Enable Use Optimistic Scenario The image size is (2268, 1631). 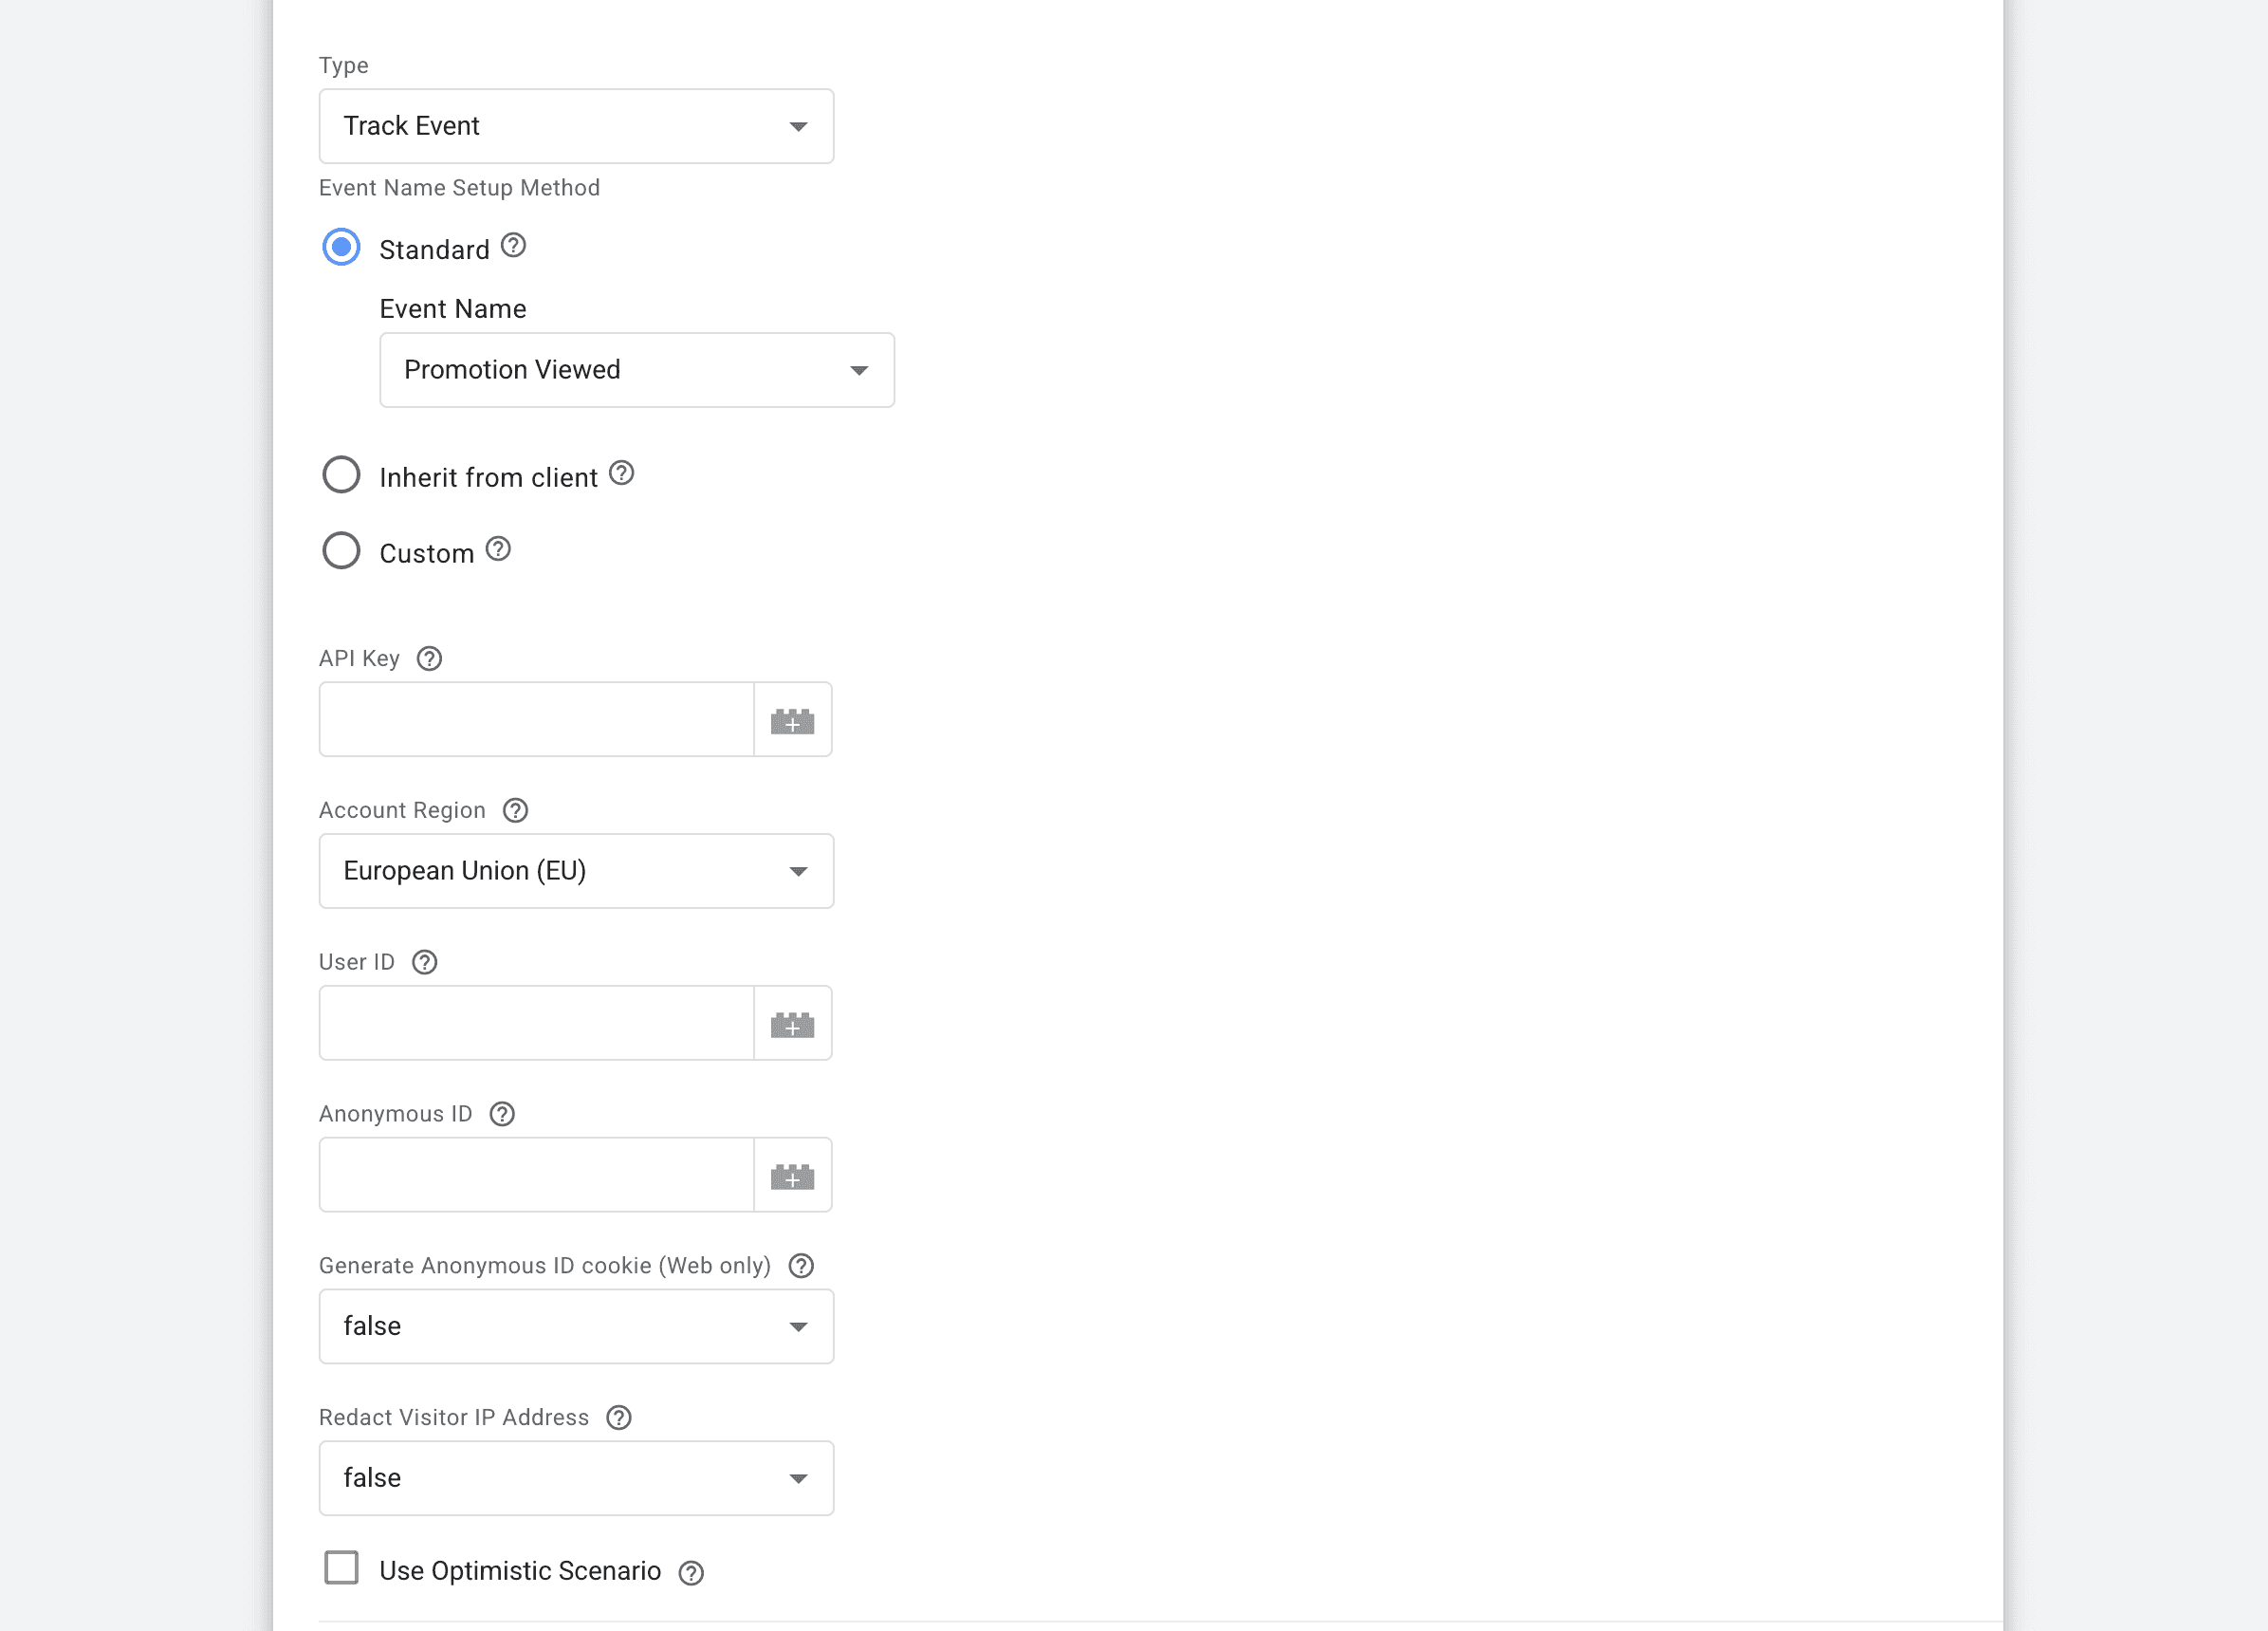point(341,1569)
